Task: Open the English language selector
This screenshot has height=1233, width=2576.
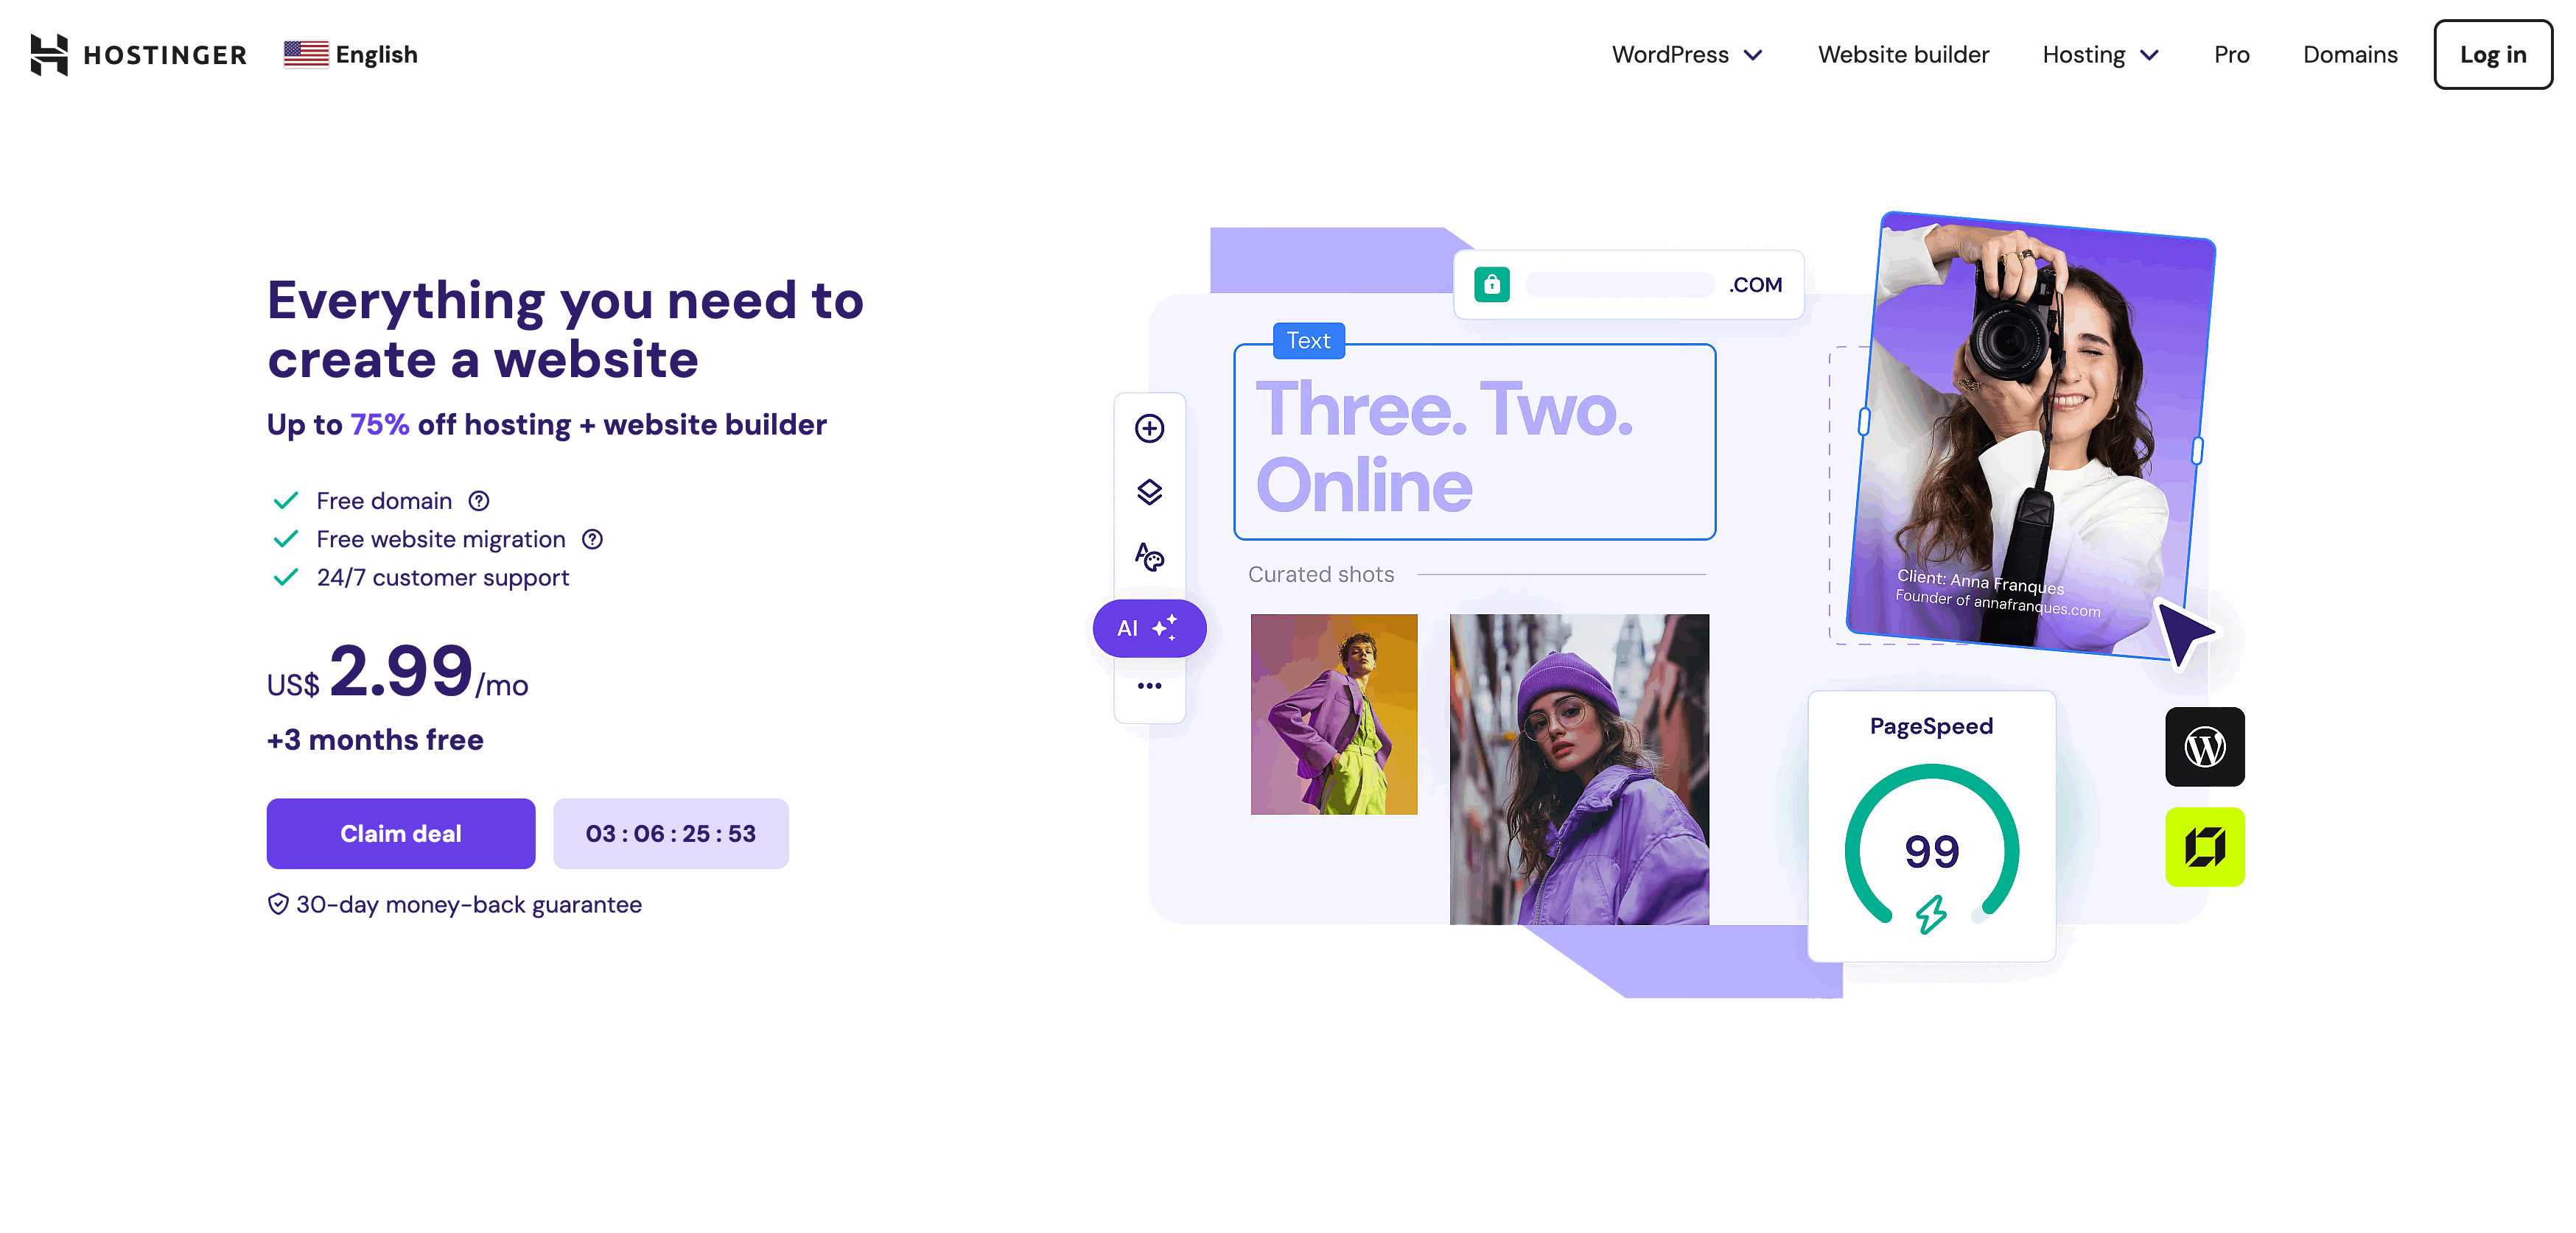Action: pyautogui.click(x=351, y=54)
